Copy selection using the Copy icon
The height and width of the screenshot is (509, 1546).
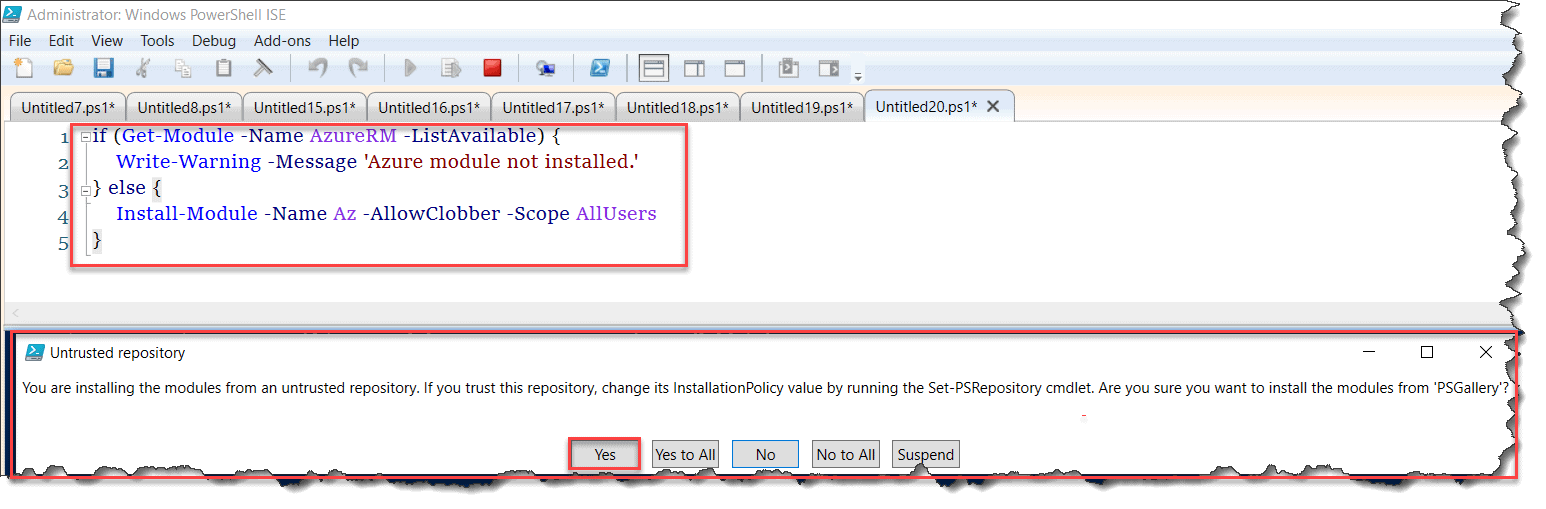pos(183,68)
